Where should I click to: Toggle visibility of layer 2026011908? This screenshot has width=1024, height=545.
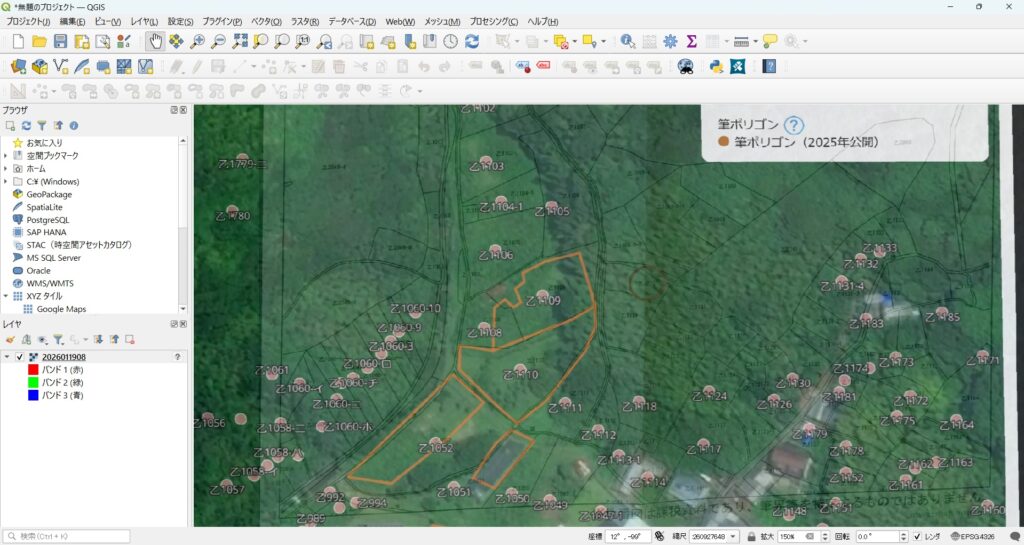coord(20,357)
